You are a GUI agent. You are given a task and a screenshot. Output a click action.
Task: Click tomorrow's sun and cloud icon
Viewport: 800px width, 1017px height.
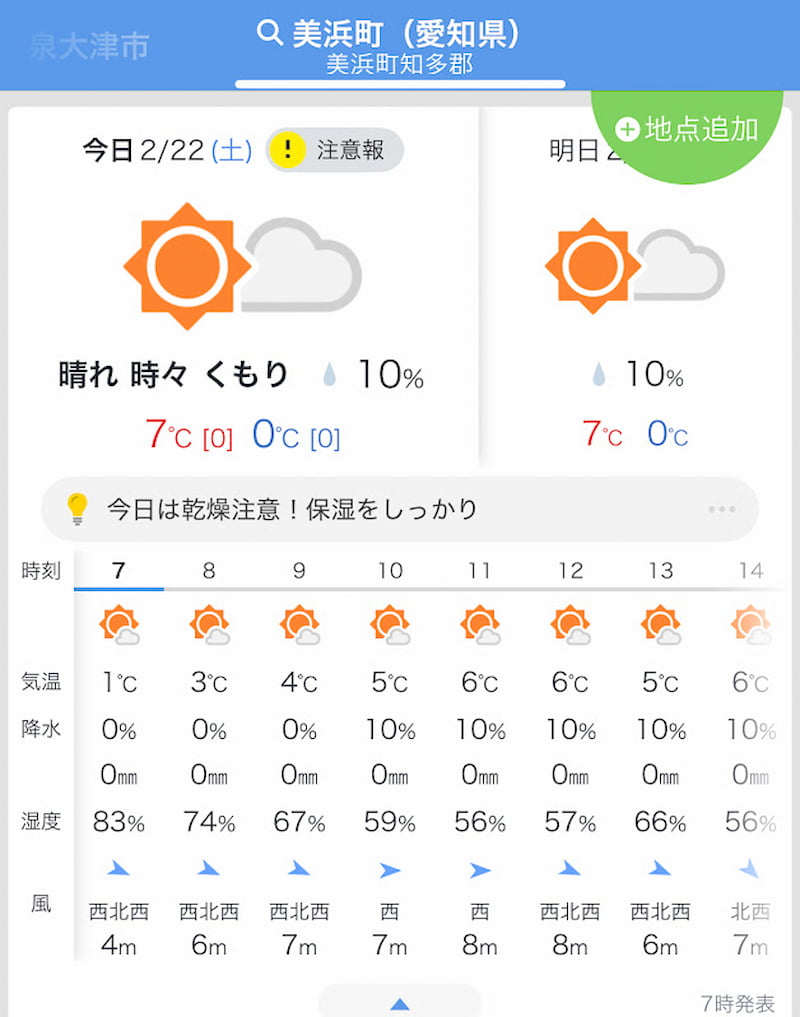[x=634, y=266]
